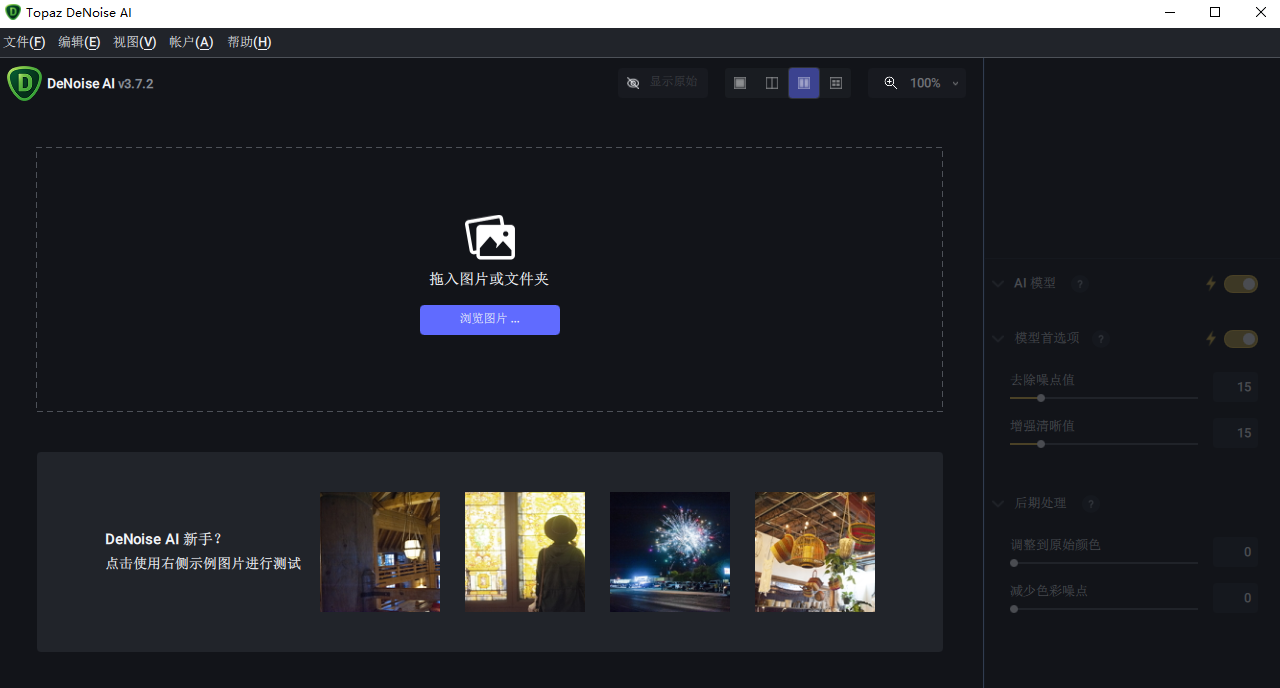Click the Topaz DeNoise AI title bar icon

[x=13, y=13]
